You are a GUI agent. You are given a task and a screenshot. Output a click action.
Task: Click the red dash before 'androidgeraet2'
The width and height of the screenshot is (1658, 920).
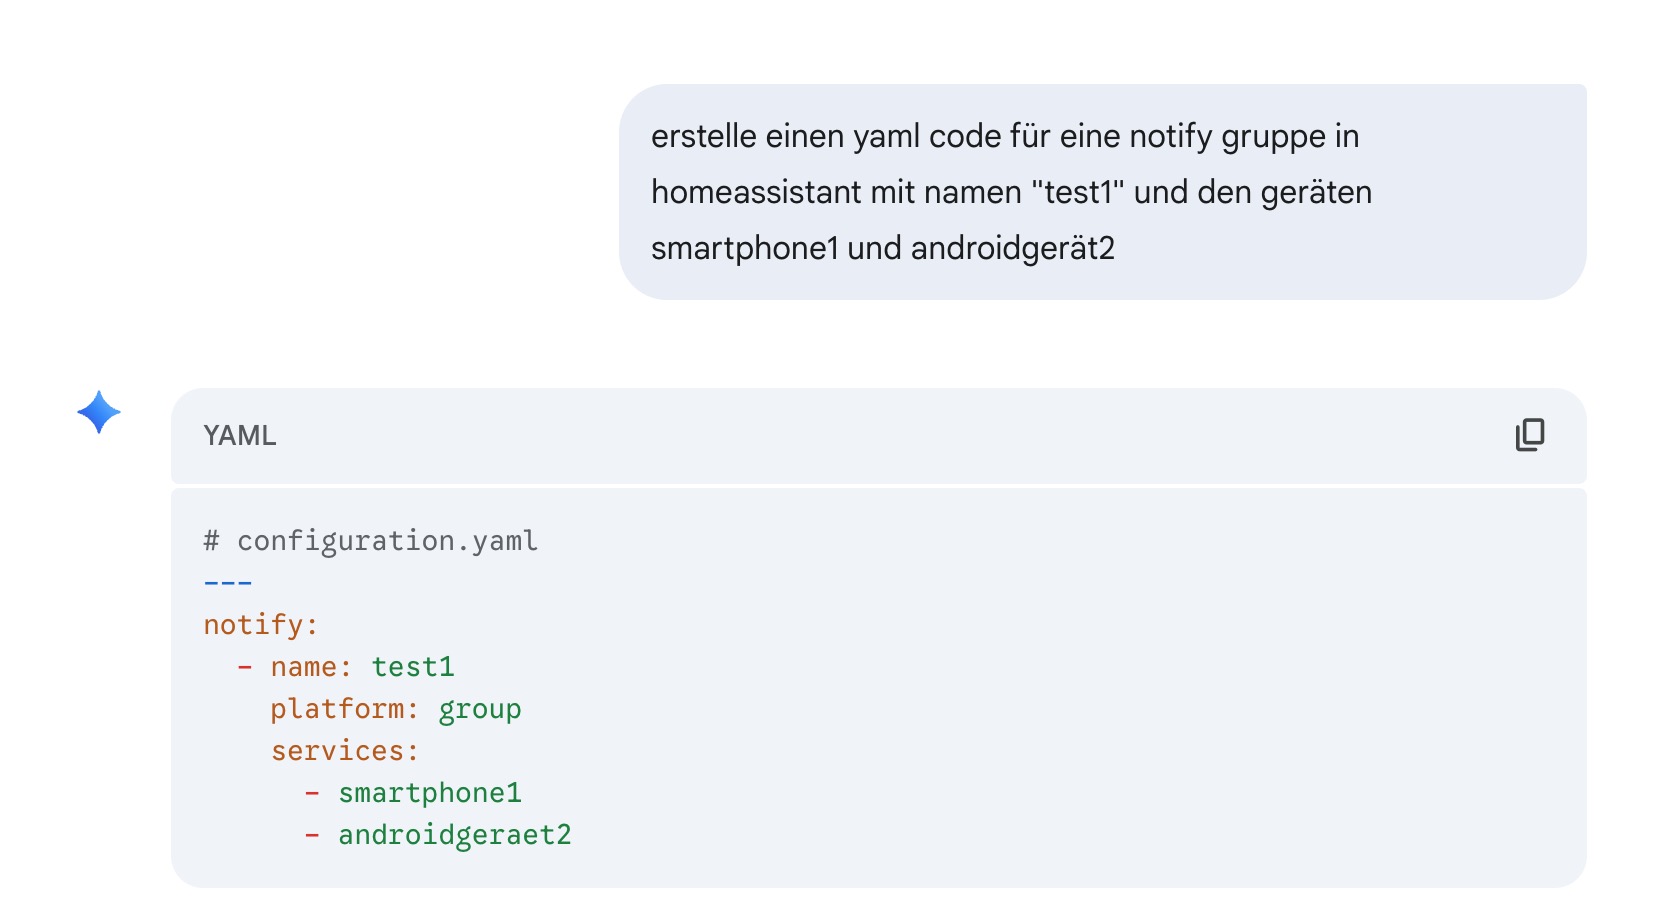click(x=312, y=835)
